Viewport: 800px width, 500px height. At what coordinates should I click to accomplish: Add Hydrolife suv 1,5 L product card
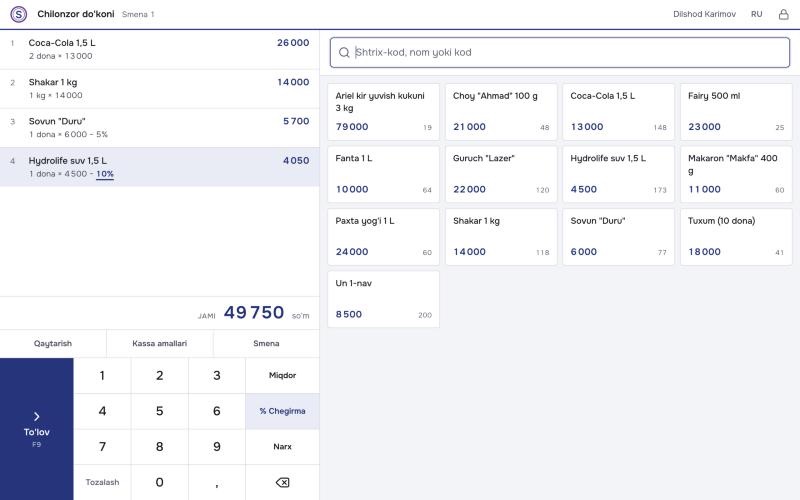[x=618, y=174]
